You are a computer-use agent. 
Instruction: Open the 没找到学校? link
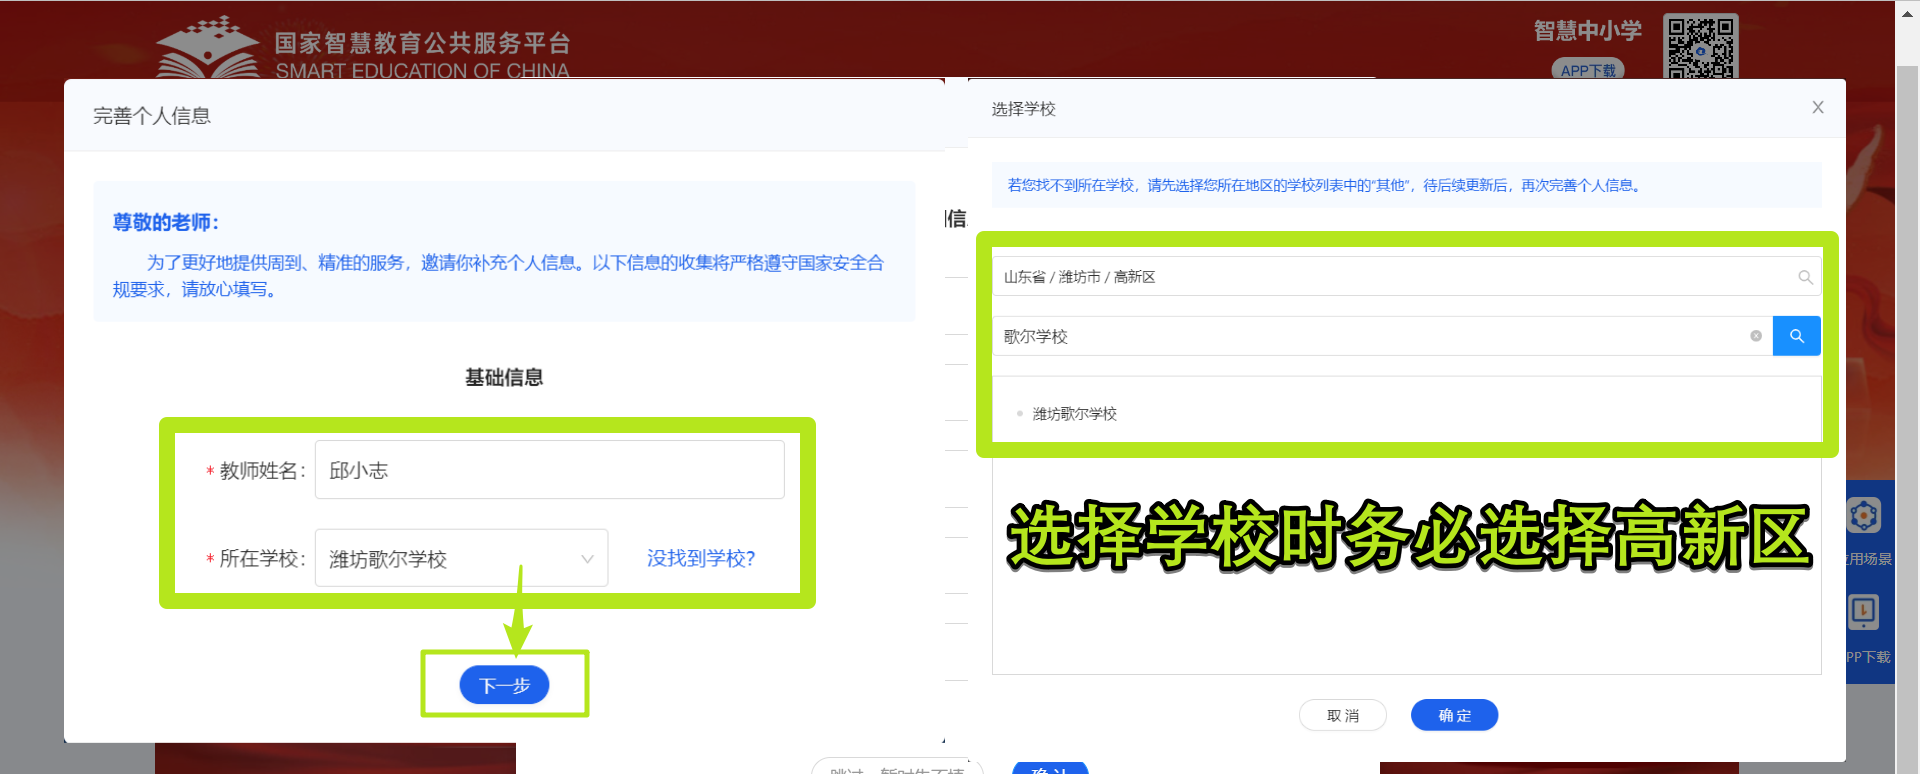click(700, 559)
